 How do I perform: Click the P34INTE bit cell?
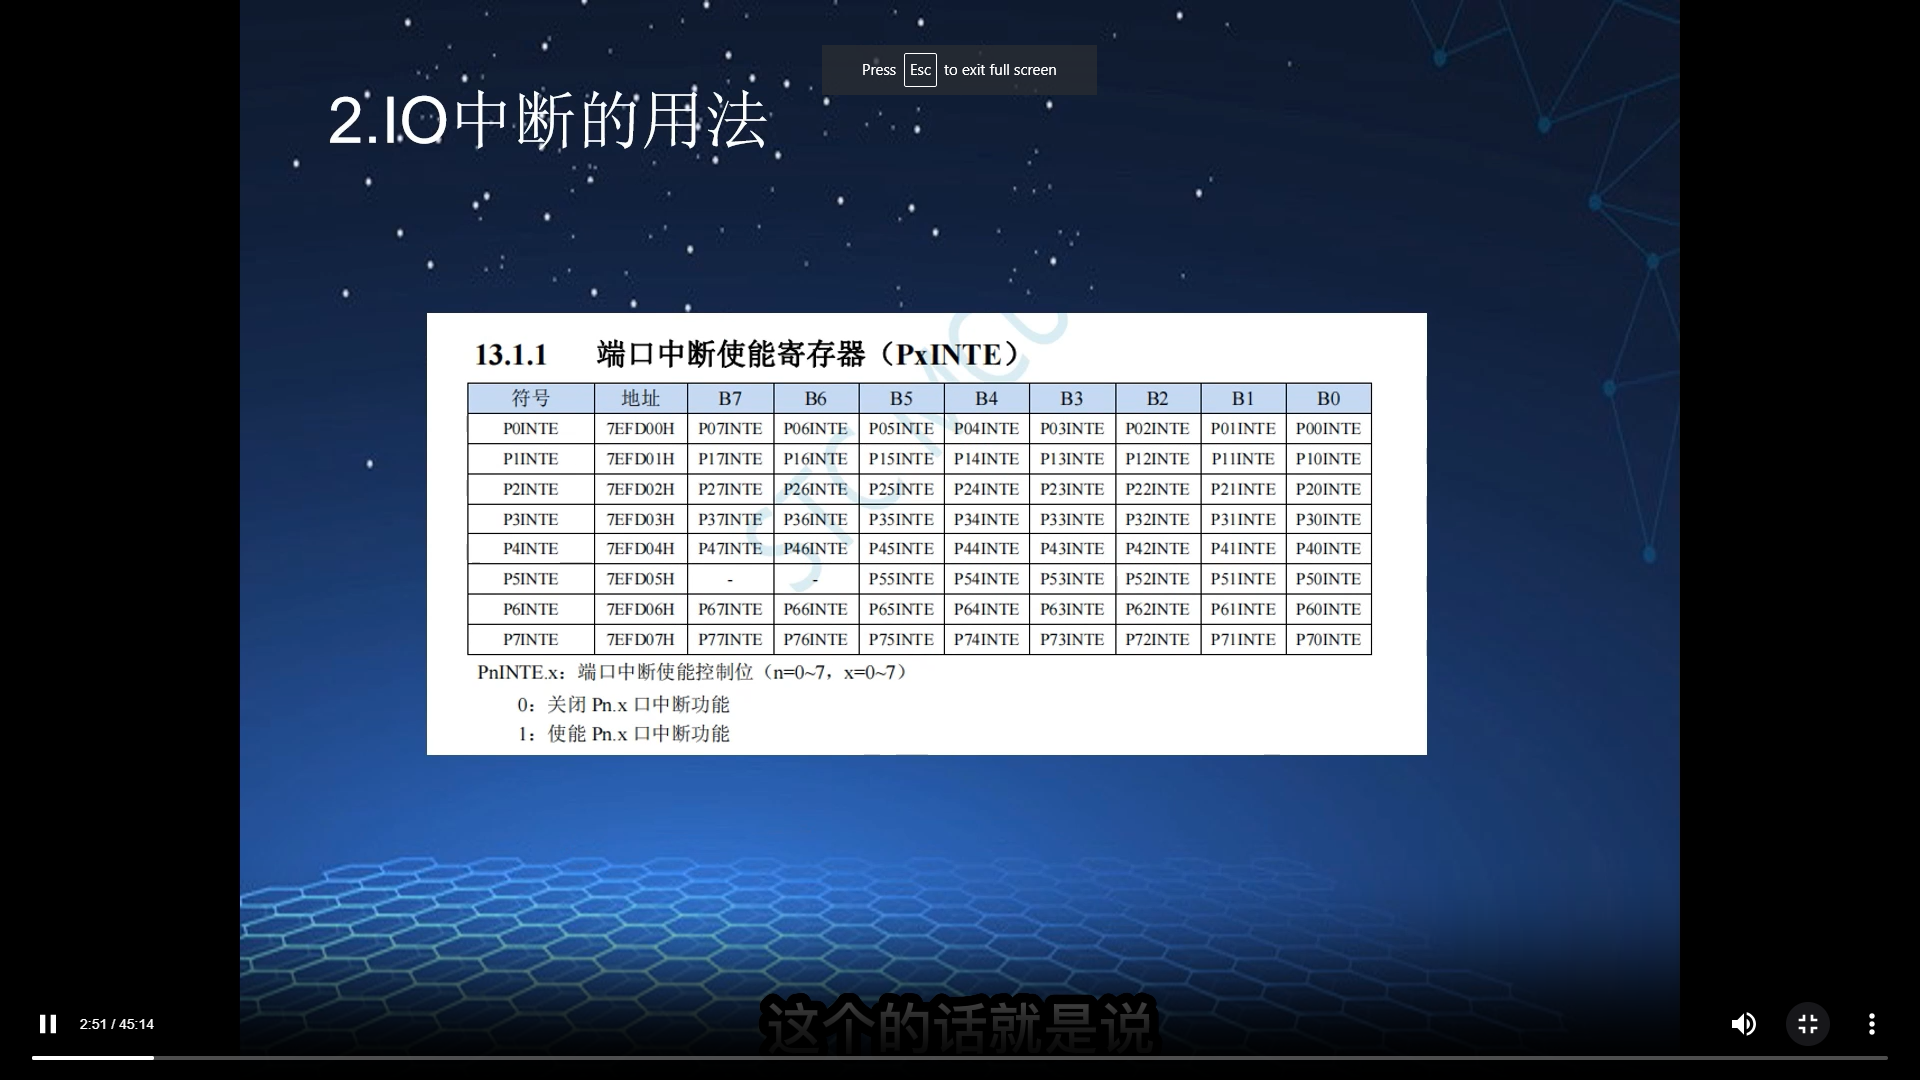(986, 519)
